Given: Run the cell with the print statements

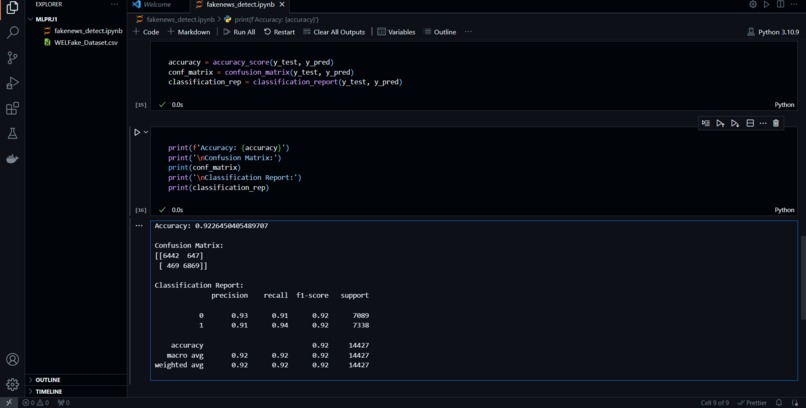Looking at the screenshot, I should (137, 133).
